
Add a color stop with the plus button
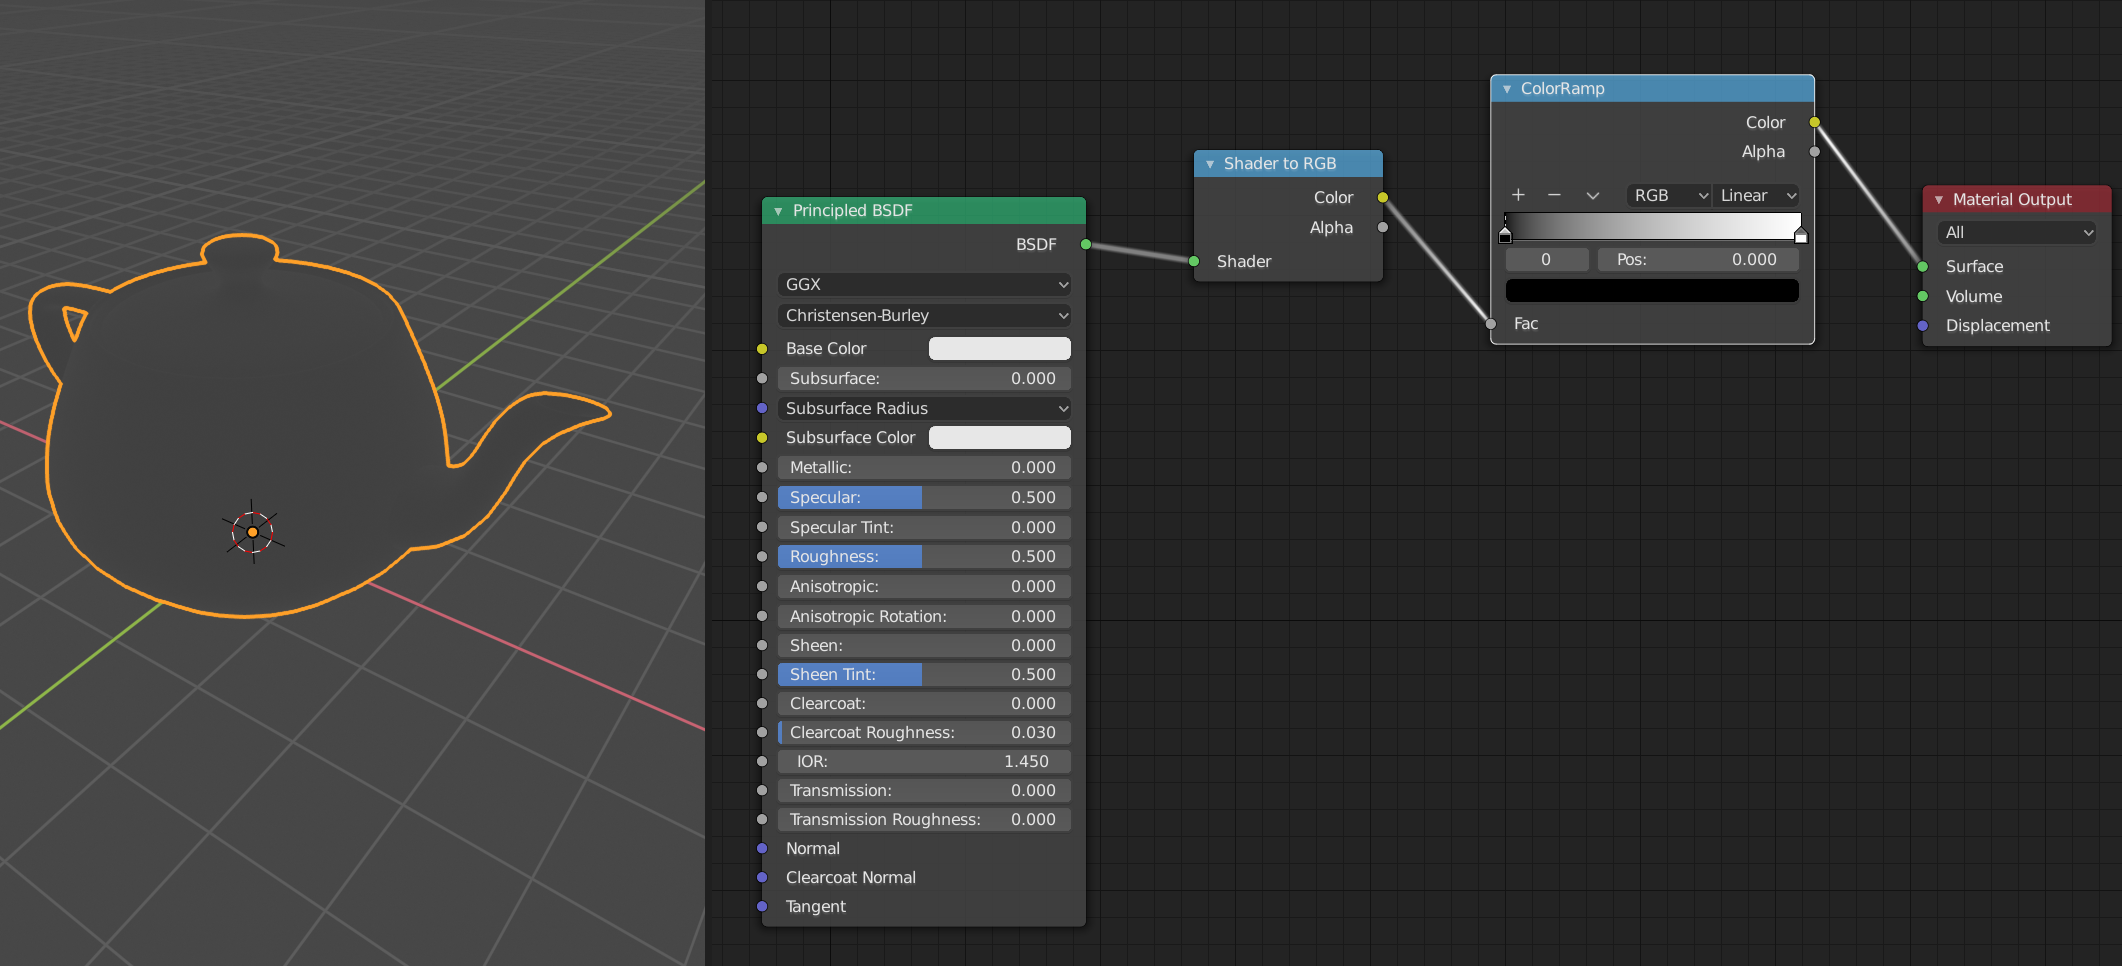click(x=1518, y=195)
